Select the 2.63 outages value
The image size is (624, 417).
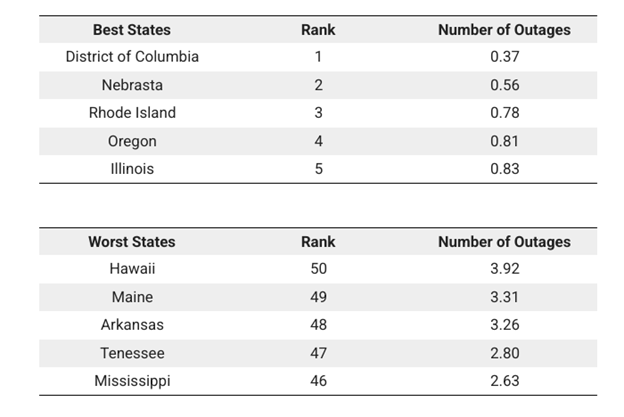click(x=505, y=381)
